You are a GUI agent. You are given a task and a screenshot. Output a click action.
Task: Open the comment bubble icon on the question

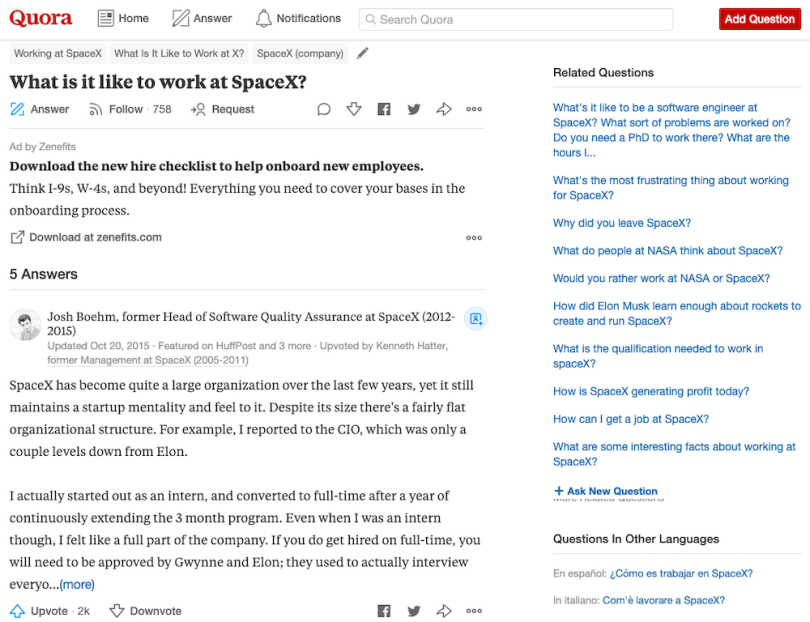tap(324, 109)
